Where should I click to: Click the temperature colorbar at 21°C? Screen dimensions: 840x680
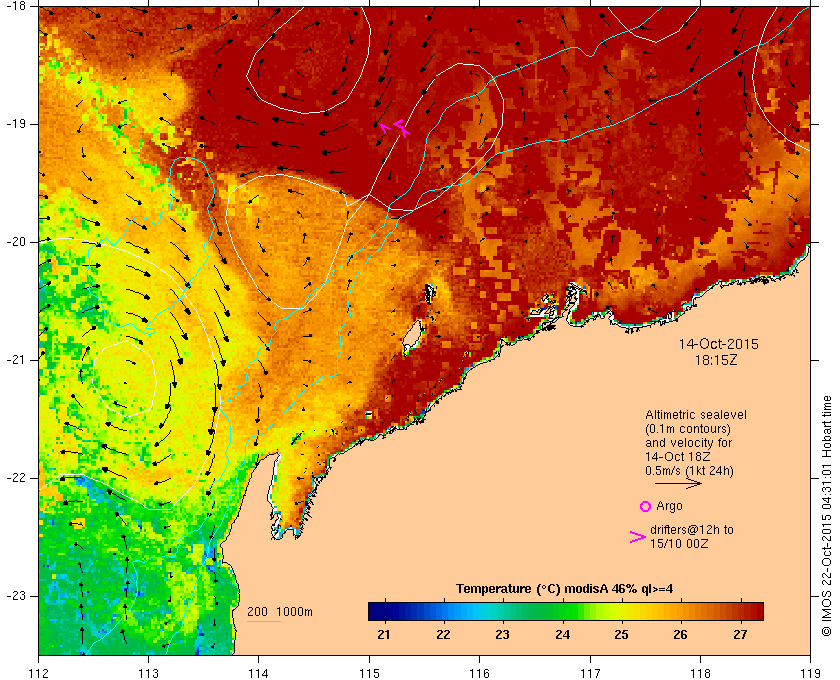pyautogui.click(x=384, y=611)
